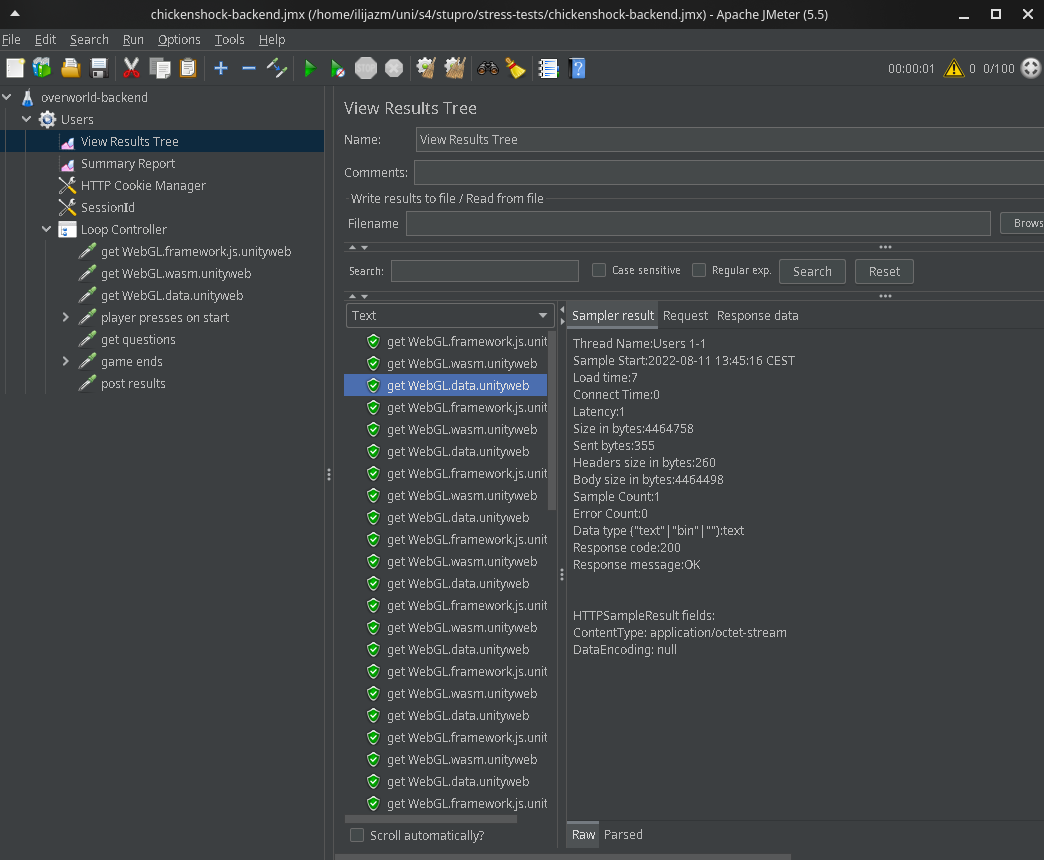The height and width of the screenshot is (860, 1044).
Task: Cut selection with the scissors icon
Action: click(131, 68)
